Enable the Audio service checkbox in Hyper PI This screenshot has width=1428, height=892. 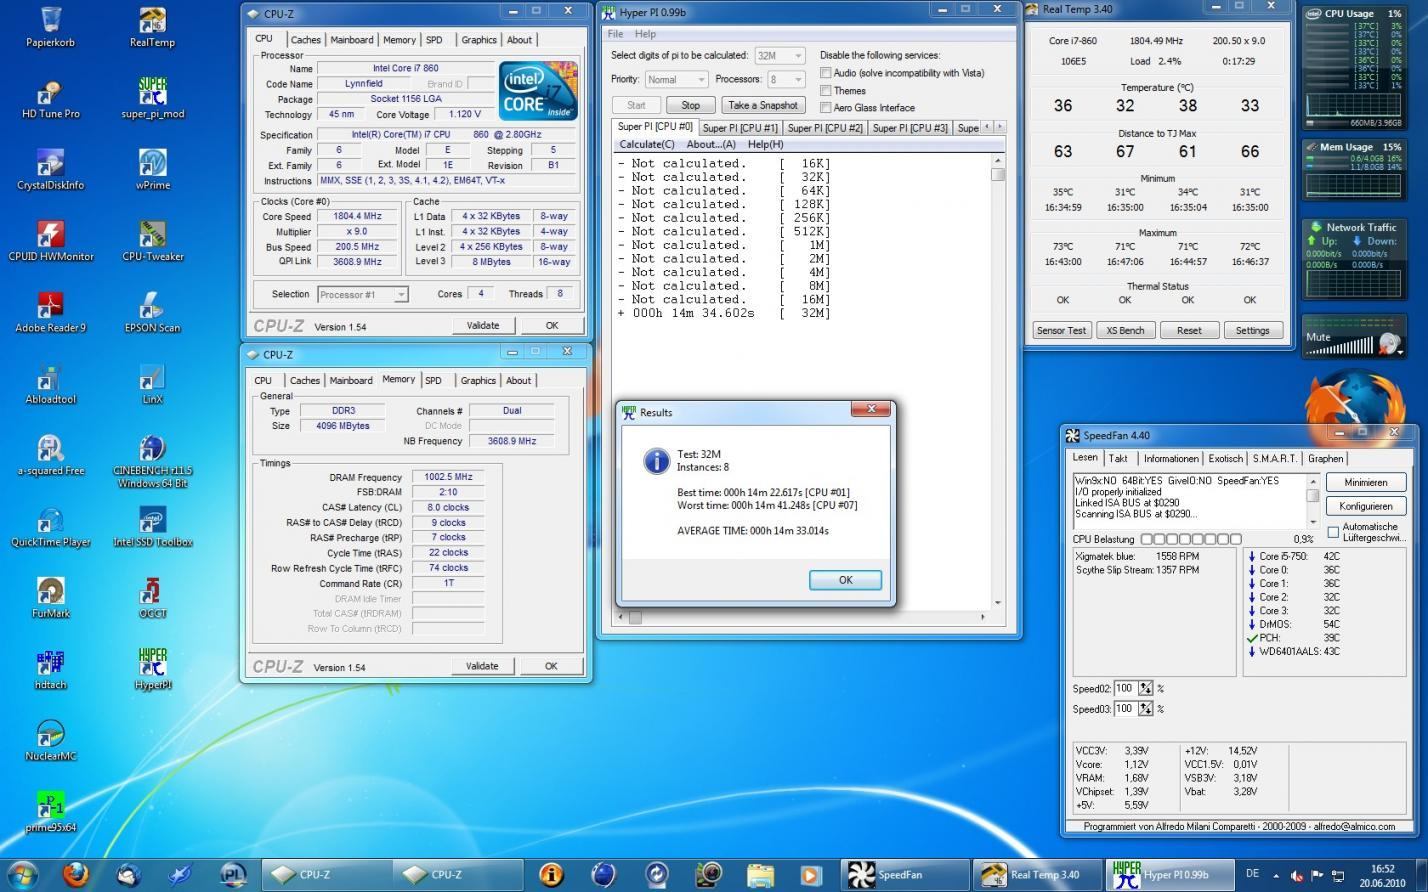pos(826,73)
